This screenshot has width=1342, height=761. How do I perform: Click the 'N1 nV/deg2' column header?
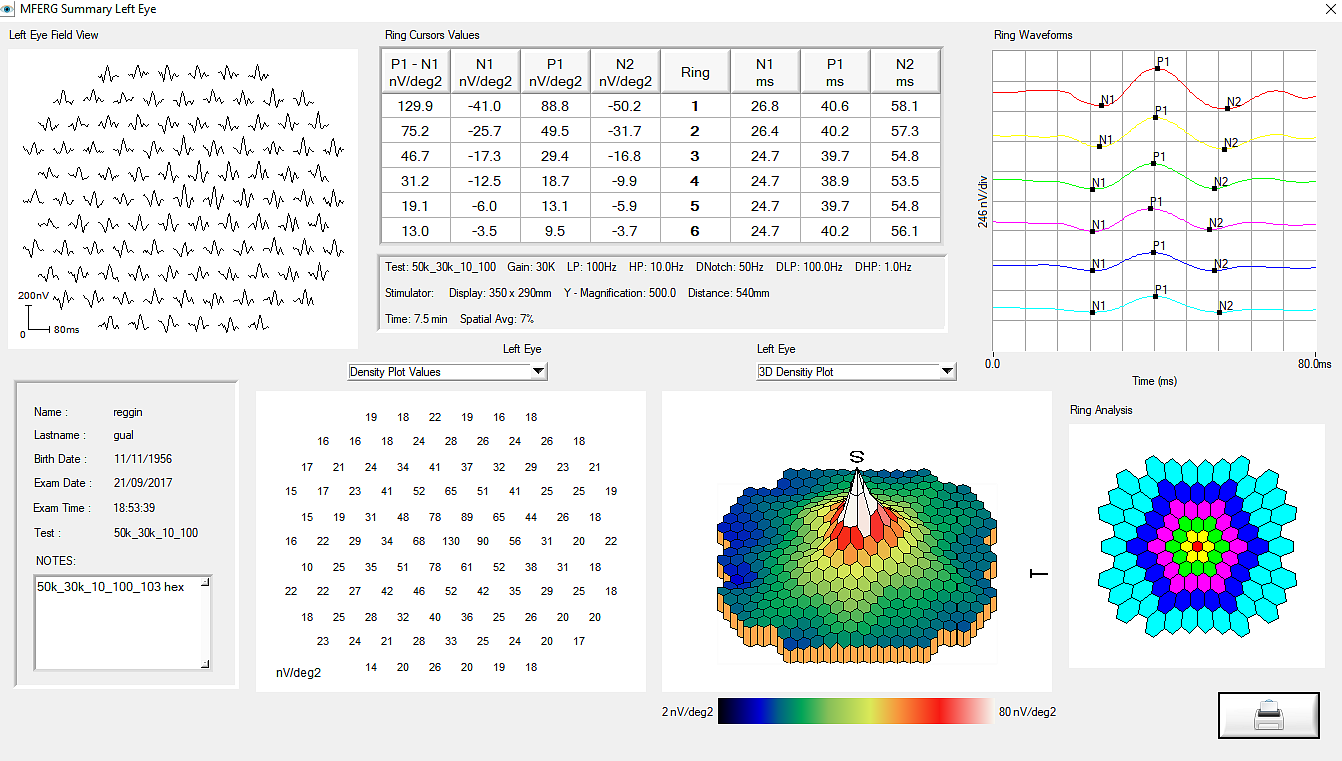[x=485, y=72]
